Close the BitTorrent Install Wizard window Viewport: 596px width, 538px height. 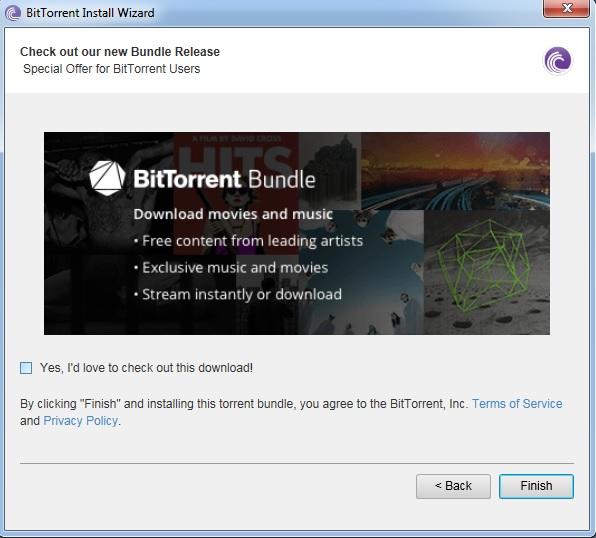(x=567, y=8)
